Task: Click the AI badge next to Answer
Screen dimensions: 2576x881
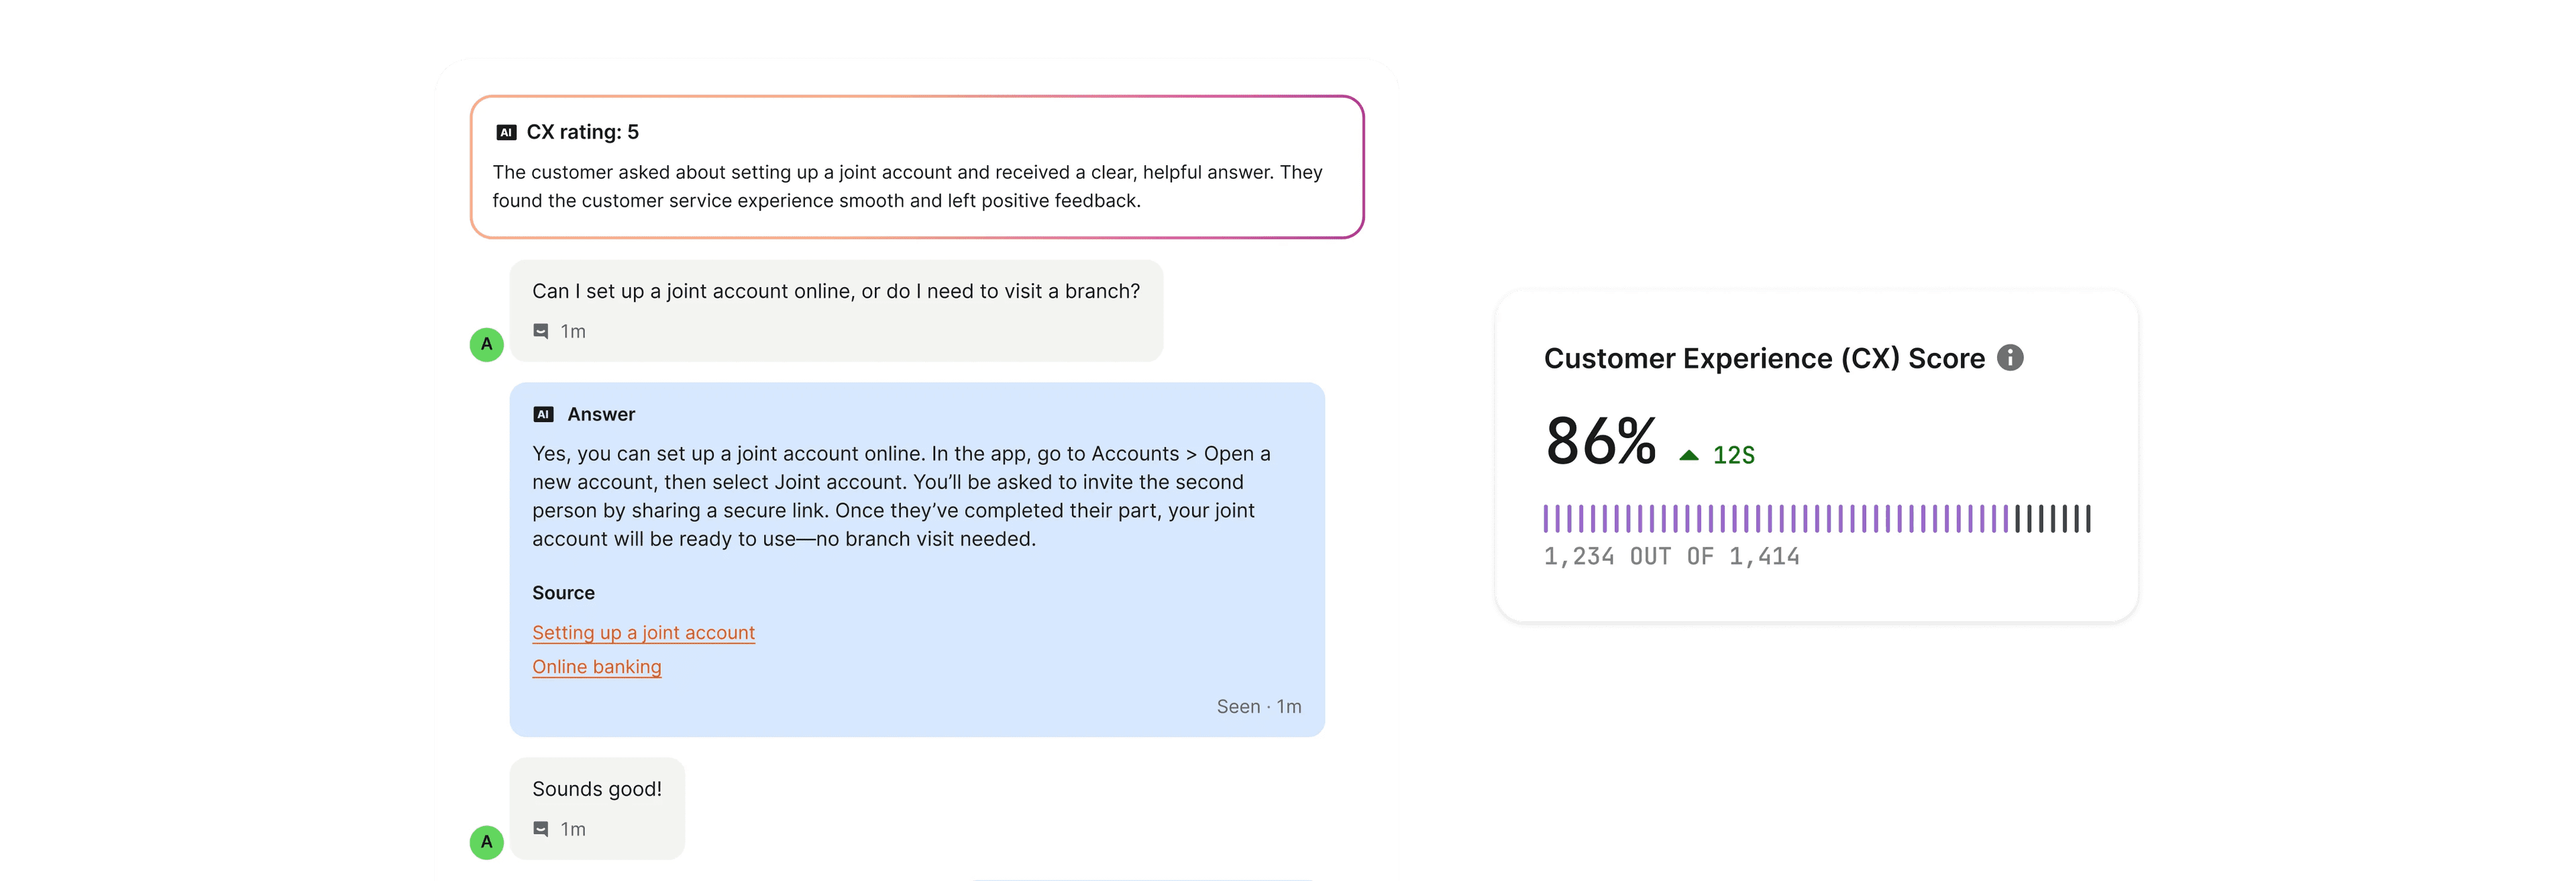Action: (543, 414)
